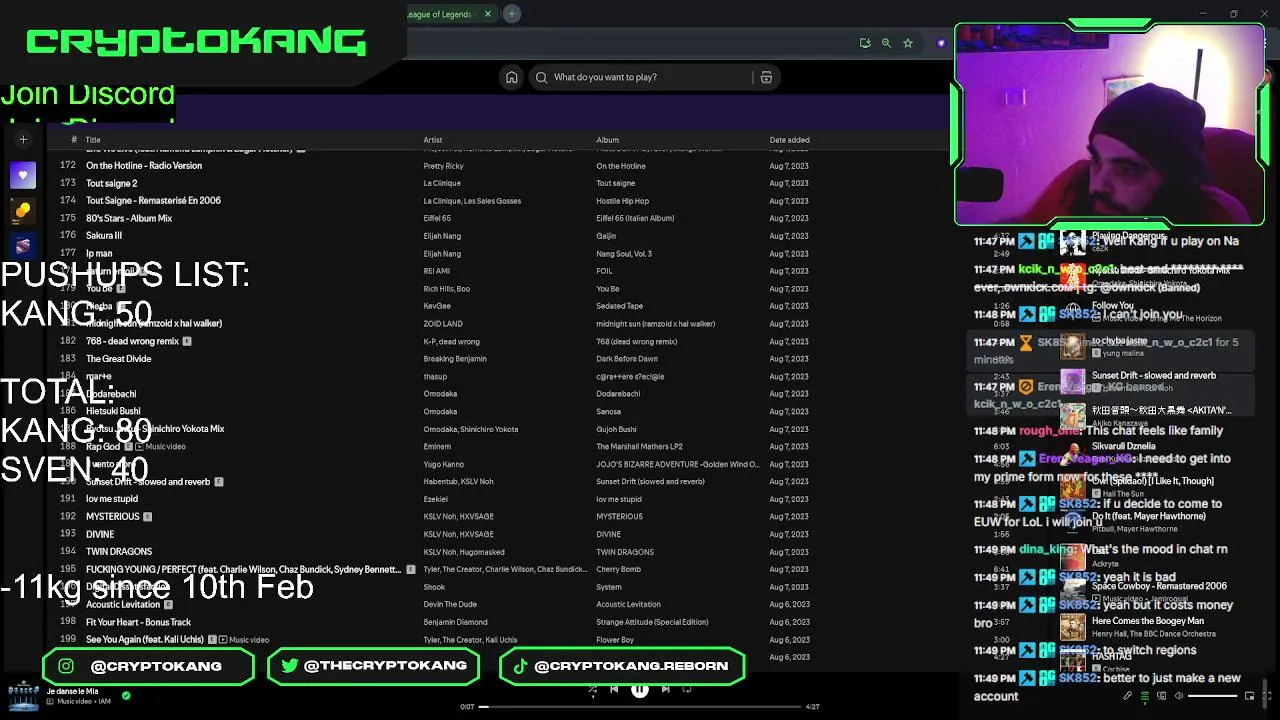The image size is (1280, 720).
Task: Open now playing title 'Je danse le Mia'
Action: (x=72, y=691)
